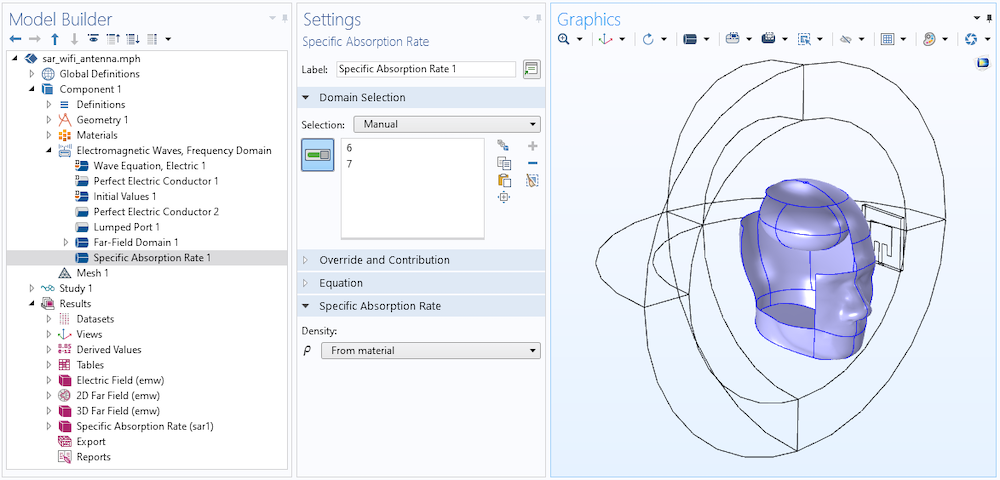This screenshot has height=480, width=1000.
Task: Click the Label field Specific Absorption Rate 1
Action: pyautogui.click(x=426, y=69)
